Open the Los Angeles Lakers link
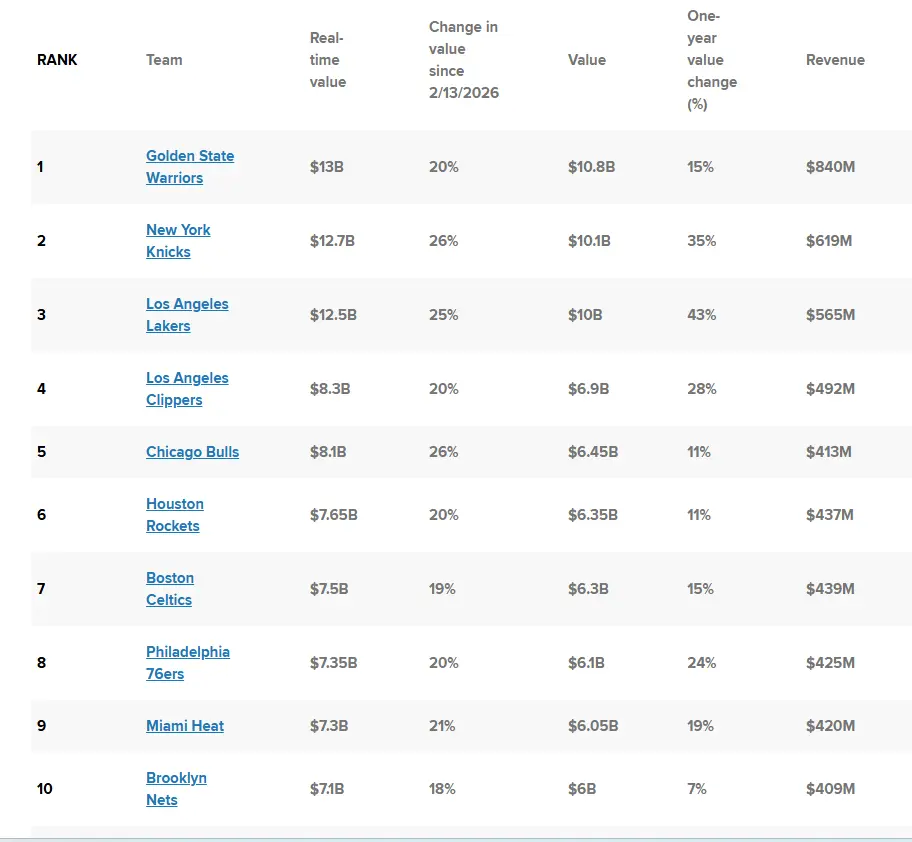 coord(187,315)
